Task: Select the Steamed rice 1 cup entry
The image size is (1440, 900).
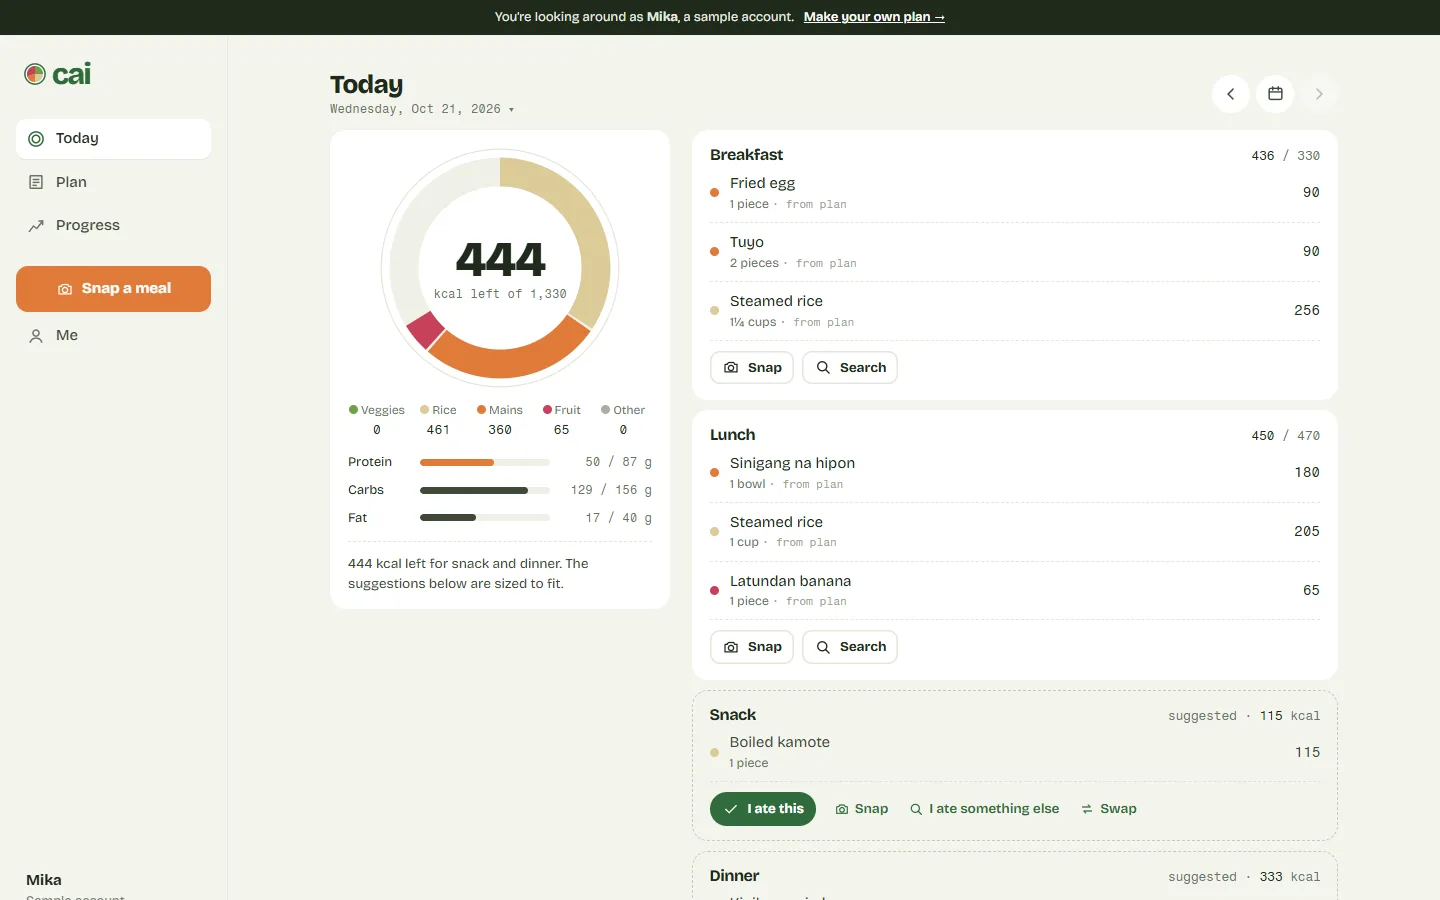Action: [1015, 532]
